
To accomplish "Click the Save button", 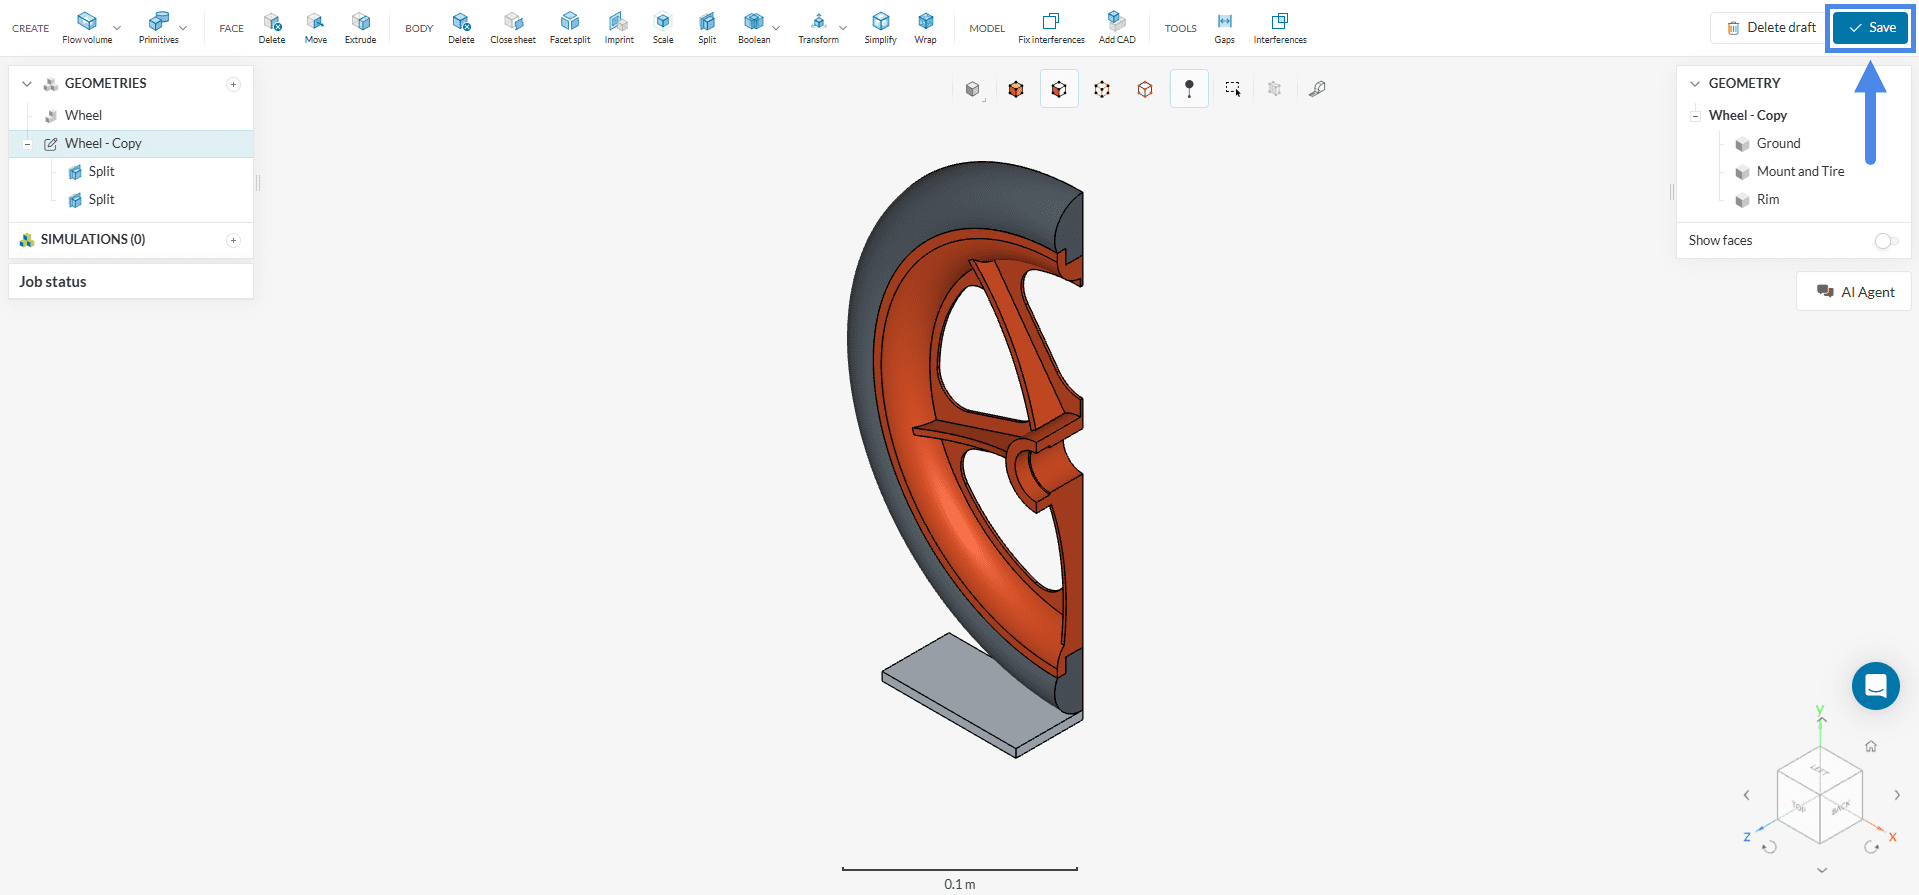I will 1870,28.
